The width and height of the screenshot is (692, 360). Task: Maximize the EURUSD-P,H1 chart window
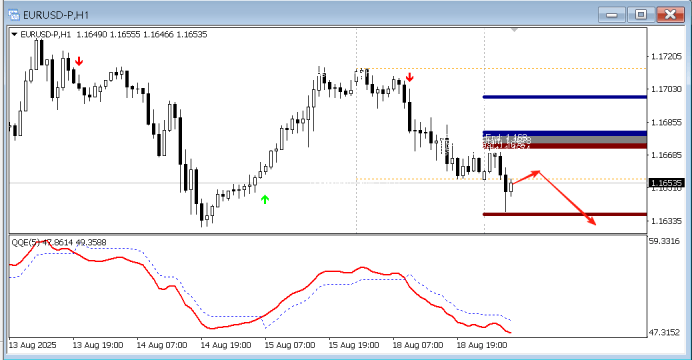coord(641,15)
